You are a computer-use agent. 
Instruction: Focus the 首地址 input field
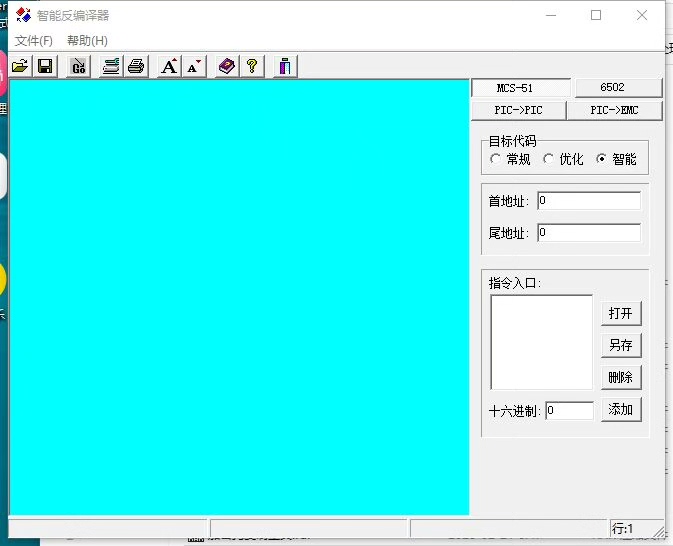pos(589,201)
